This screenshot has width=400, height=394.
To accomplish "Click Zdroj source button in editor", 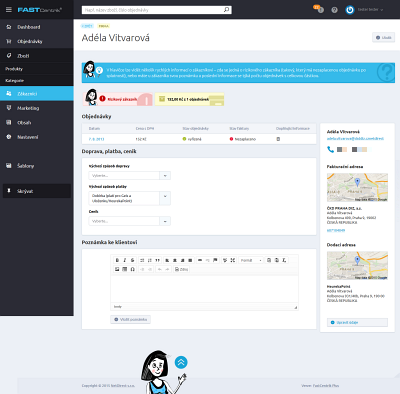I will (181, 269).
